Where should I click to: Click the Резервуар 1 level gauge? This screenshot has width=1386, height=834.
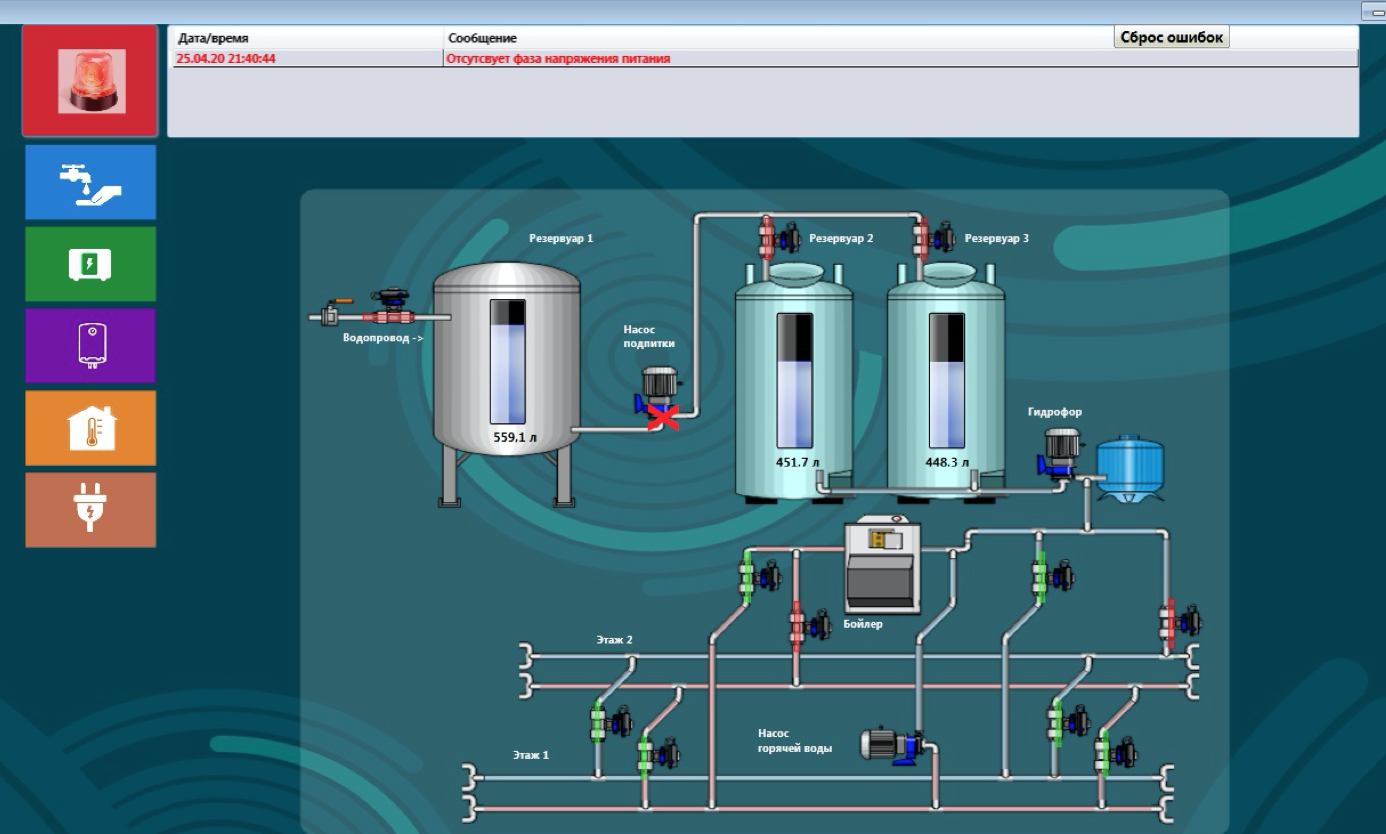coord(507,361)
